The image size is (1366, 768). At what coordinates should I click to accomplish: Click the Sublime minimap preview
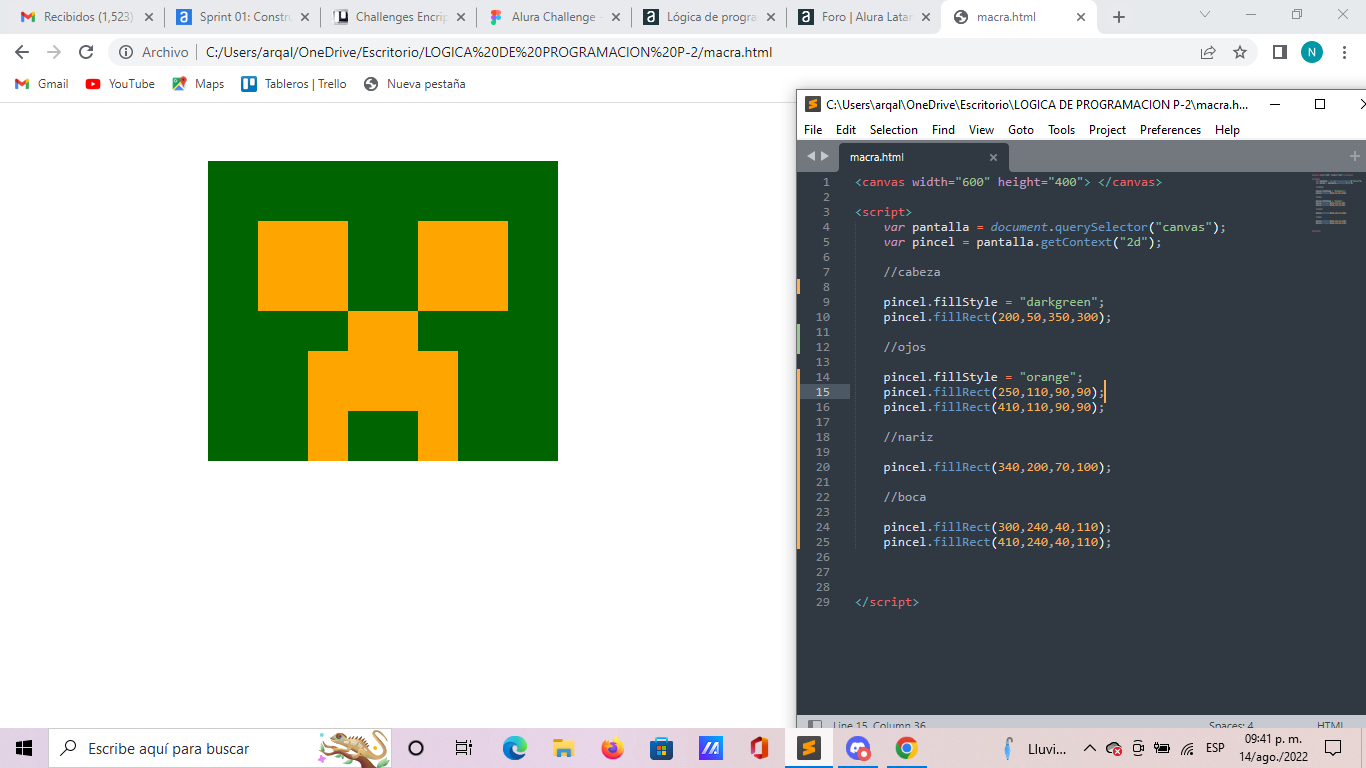pyautogui.click(x=1336, y=202)
